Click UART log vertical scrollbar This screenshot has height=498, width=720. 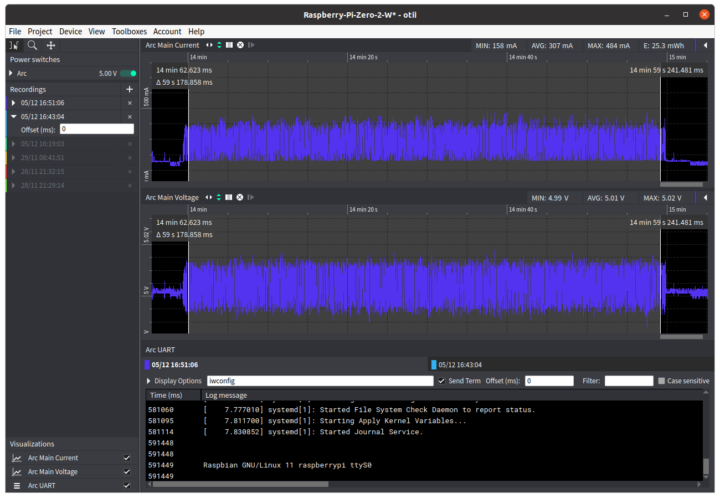[x=706, y=466]
